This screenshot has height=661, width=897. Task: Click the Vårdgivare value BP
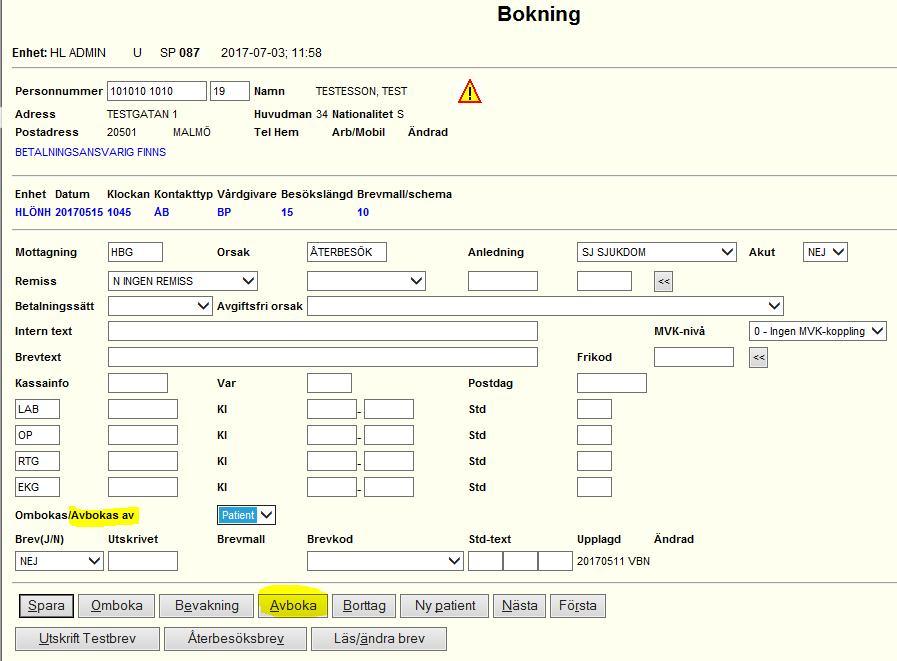(x=224, y=212)
